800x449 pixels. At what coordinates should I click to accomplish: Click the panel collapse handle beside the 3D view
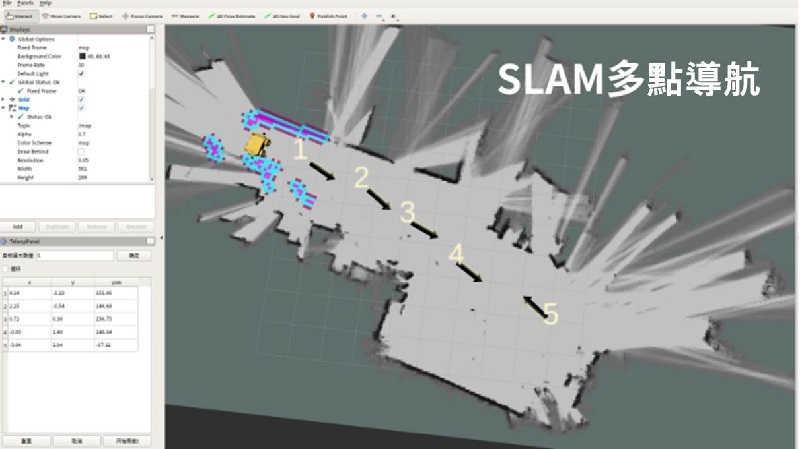tap(162, 238)
